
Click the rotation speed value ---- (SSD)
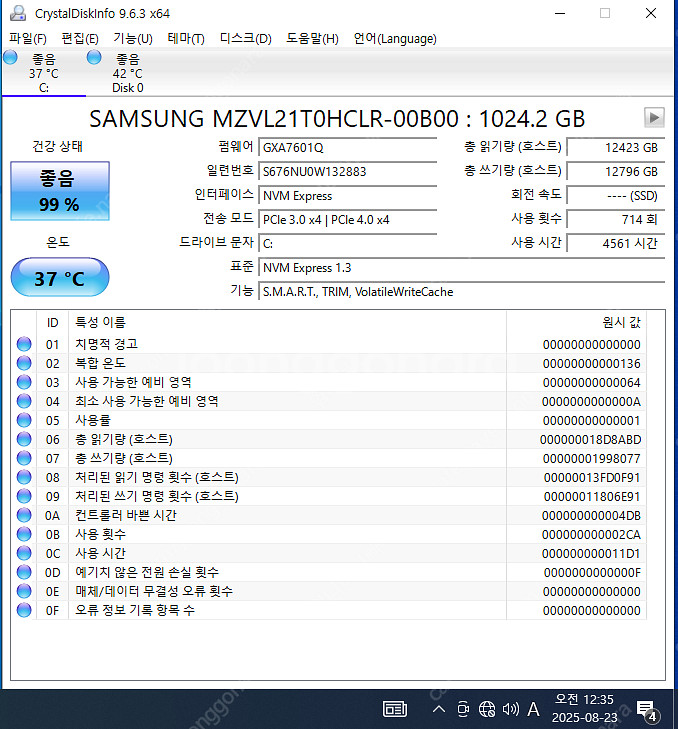click(x=616, y=196)
